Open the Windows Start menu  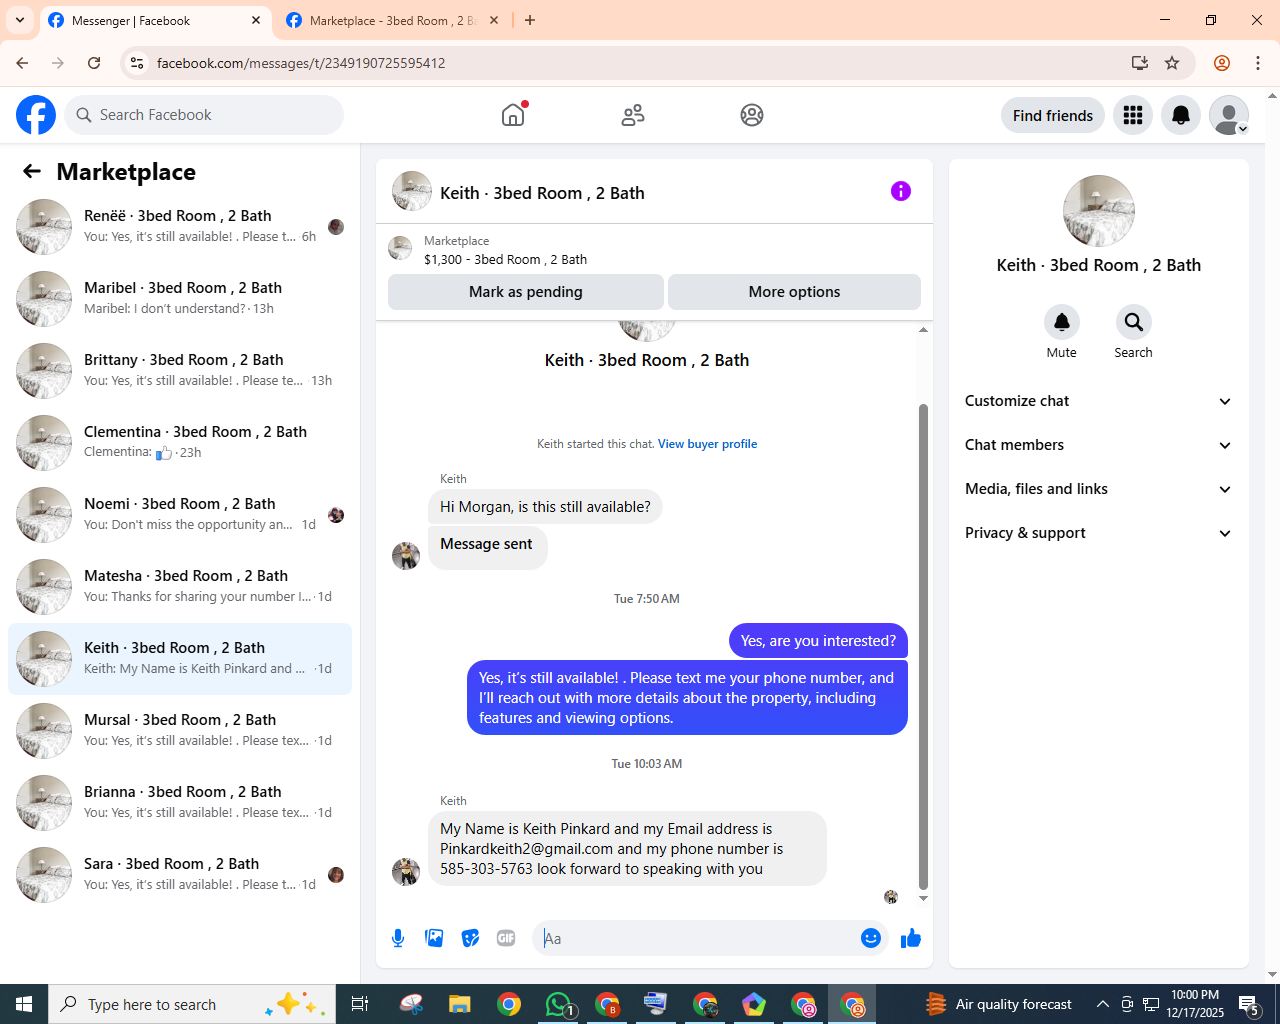click(24, 1004)
